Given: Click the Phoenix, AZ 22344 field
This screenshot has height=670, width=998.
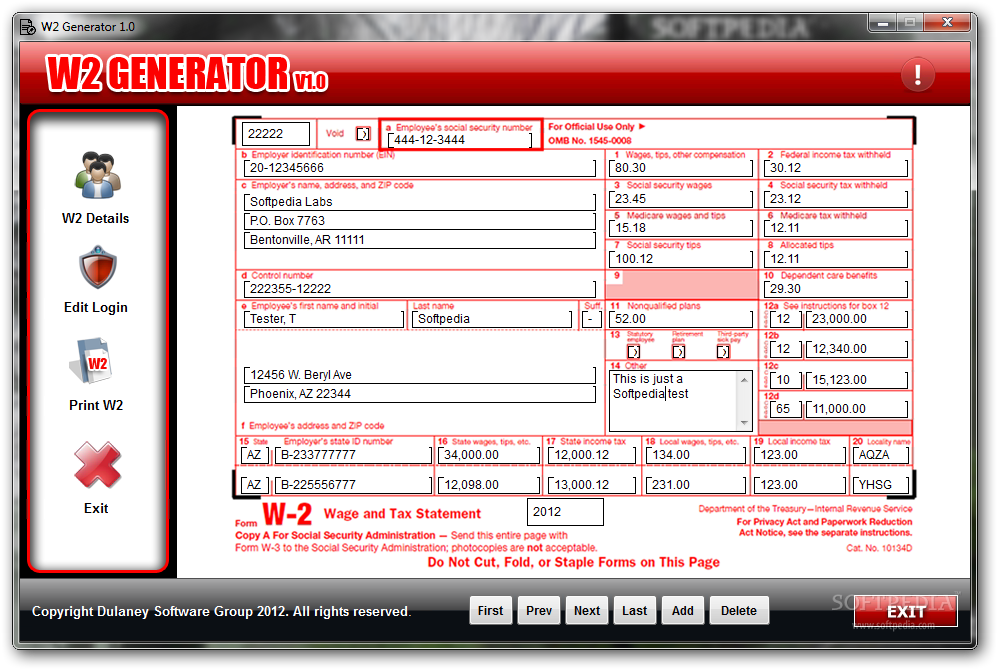Looking at the screenshot, I should coord(419,394).
